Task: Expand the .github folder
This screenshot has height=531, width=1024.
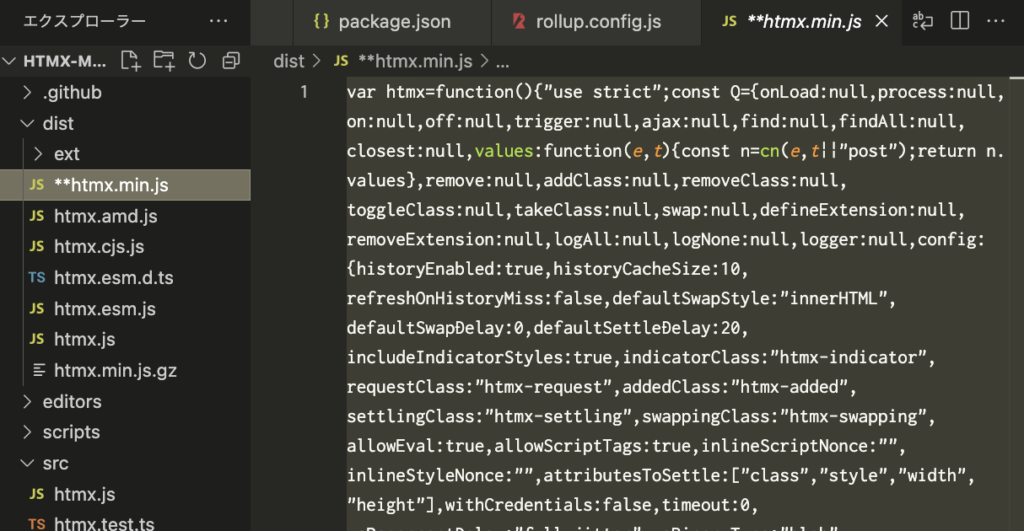Action: [x=72, y=92]
